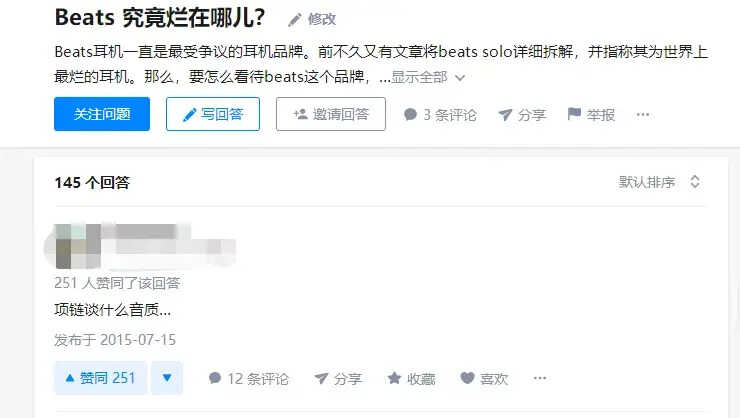Downvote the answer with down arrow button

click(167, 378)
